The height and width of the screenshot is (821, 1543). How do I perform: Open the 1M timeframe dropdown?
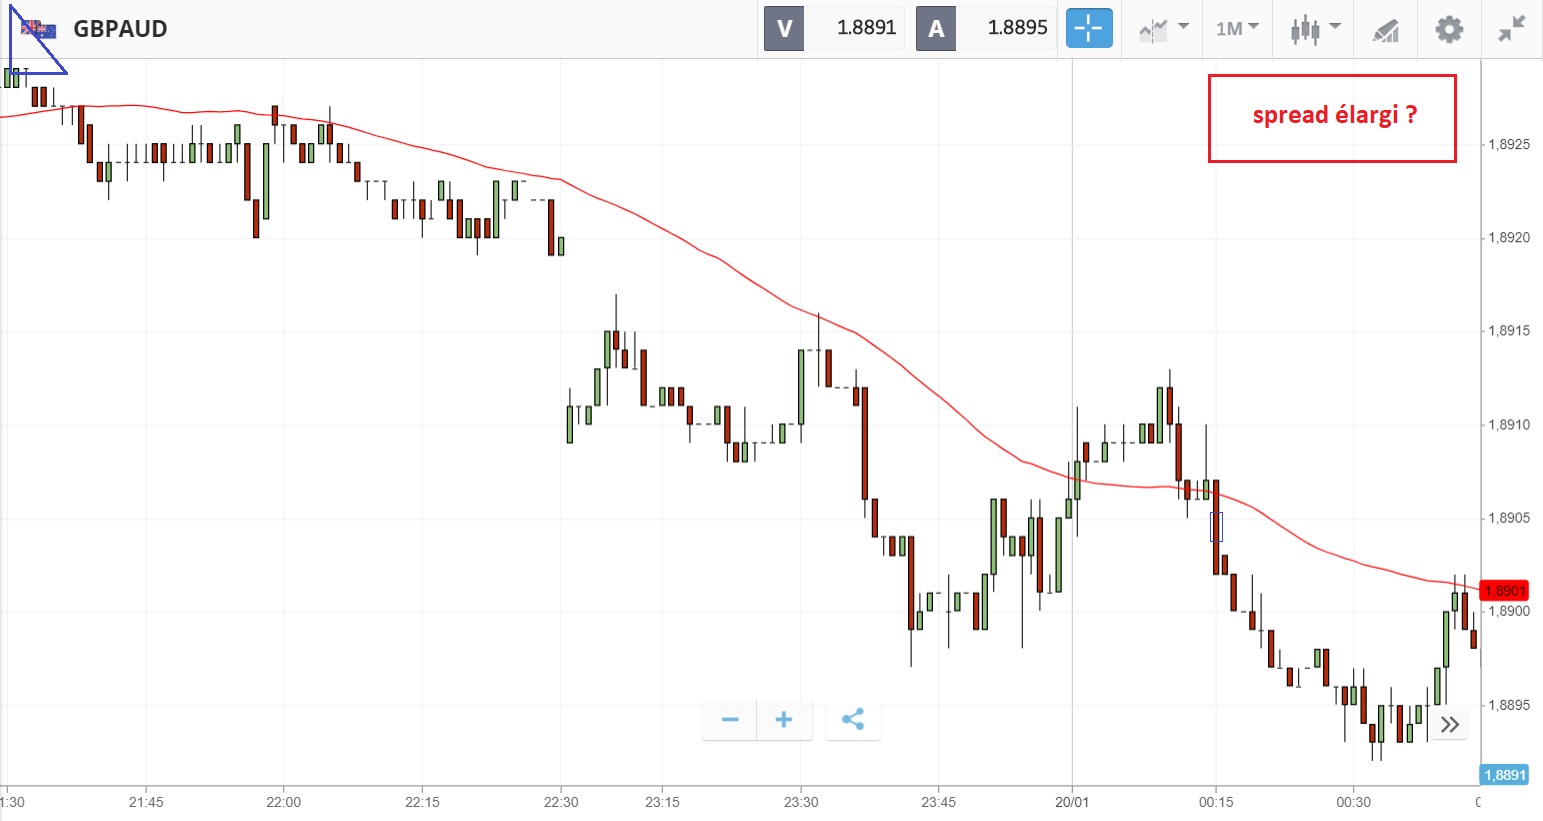(1237, 28)
